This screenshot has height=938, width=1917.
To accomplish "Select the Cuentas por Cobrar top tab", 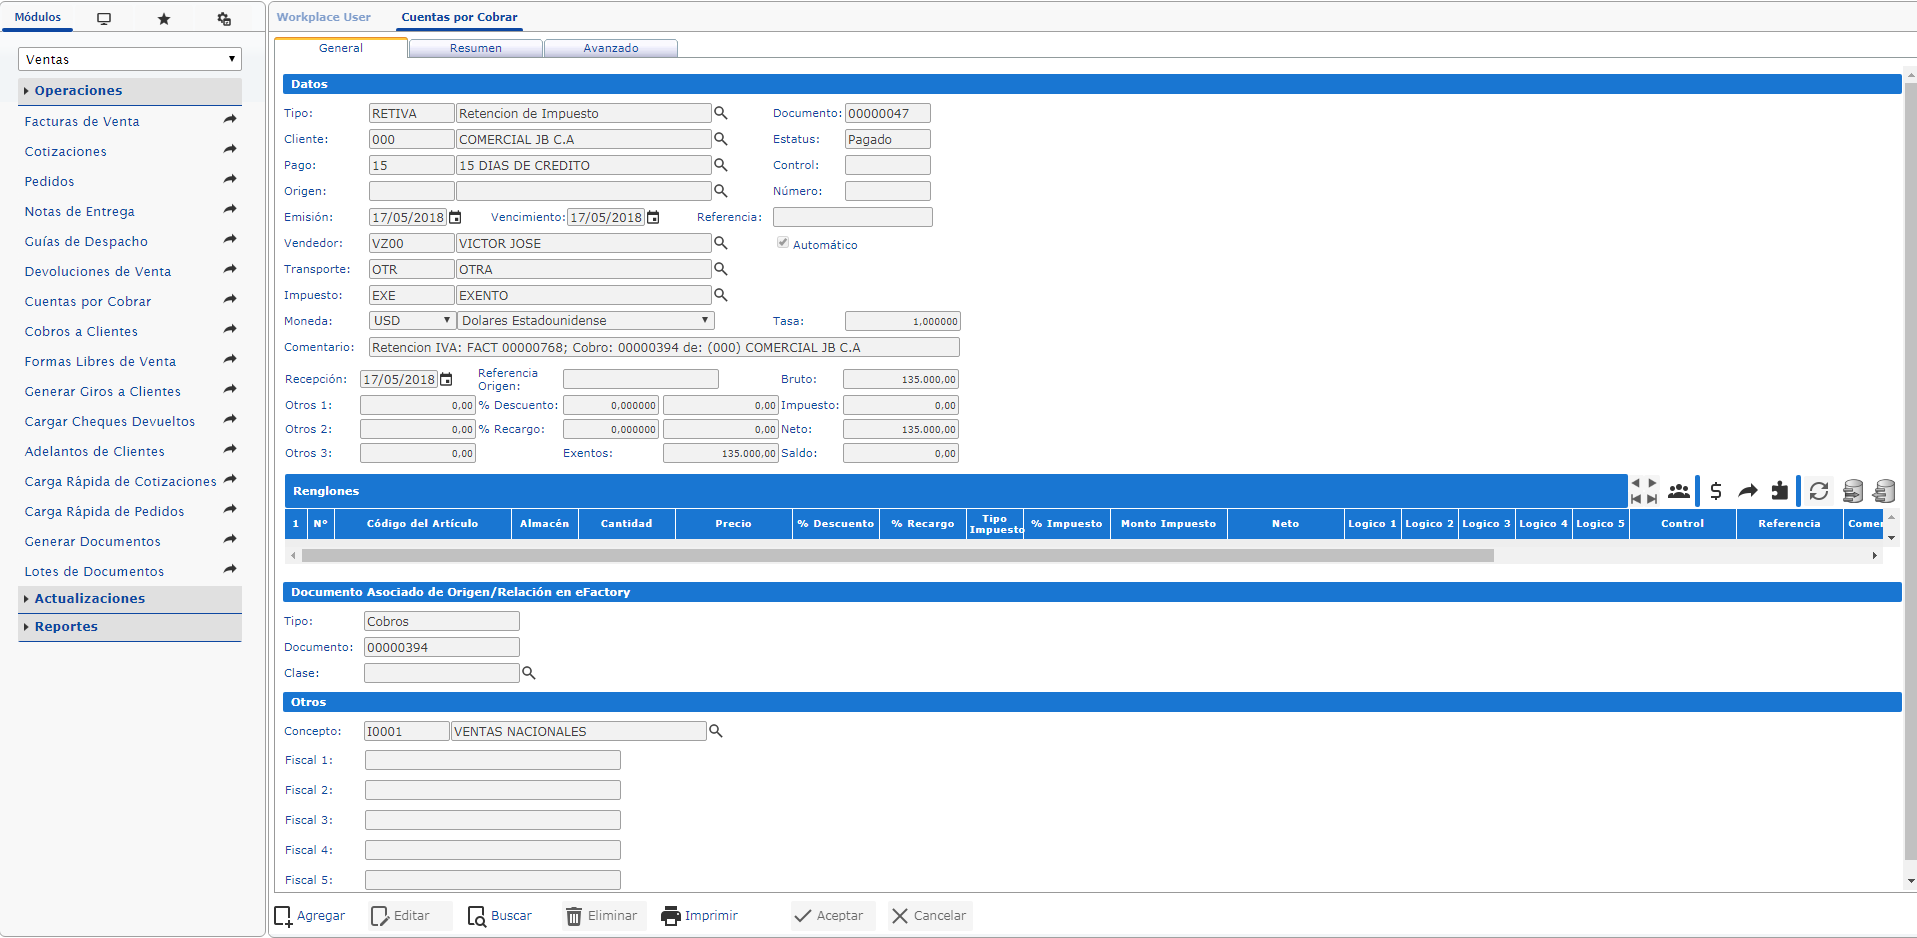I will (459, 17).
